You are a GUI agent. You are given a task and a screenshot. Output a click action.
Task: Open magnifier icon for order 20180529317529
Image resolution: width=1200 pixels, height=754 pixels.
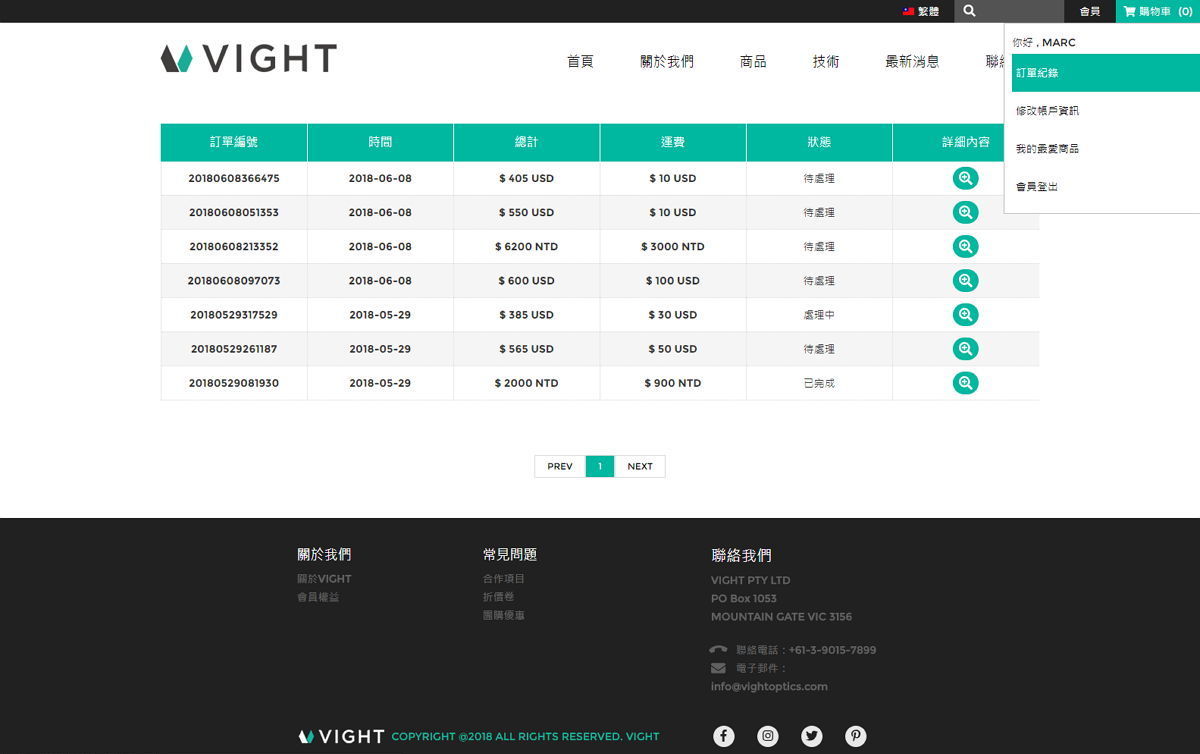coord(965,315)
